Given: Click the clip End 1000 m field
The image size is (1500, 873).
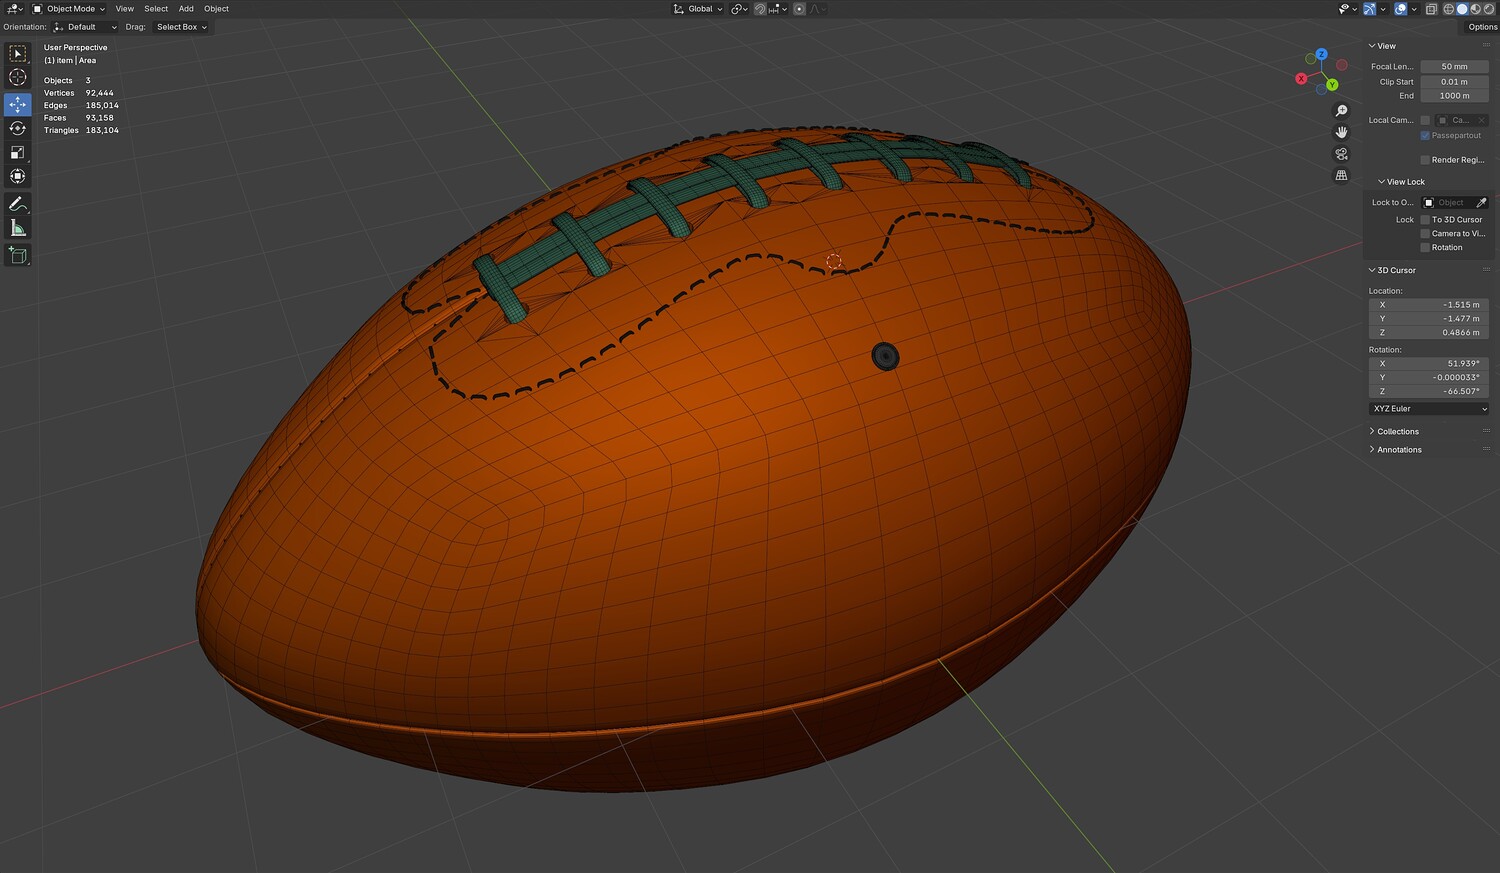Looking at the screenshot, I should (1454, 96).
